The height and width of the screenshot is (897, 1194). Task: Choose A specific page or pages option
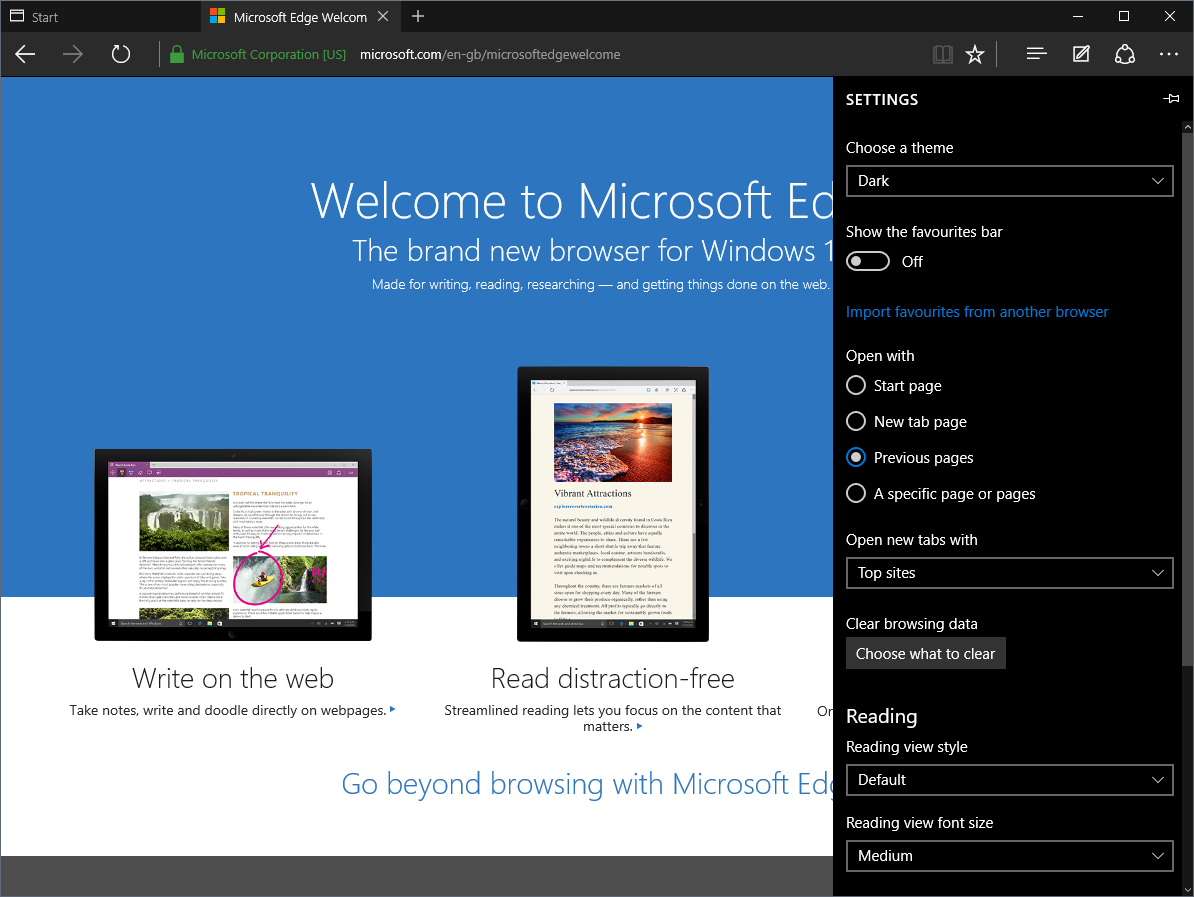point(856,494)
